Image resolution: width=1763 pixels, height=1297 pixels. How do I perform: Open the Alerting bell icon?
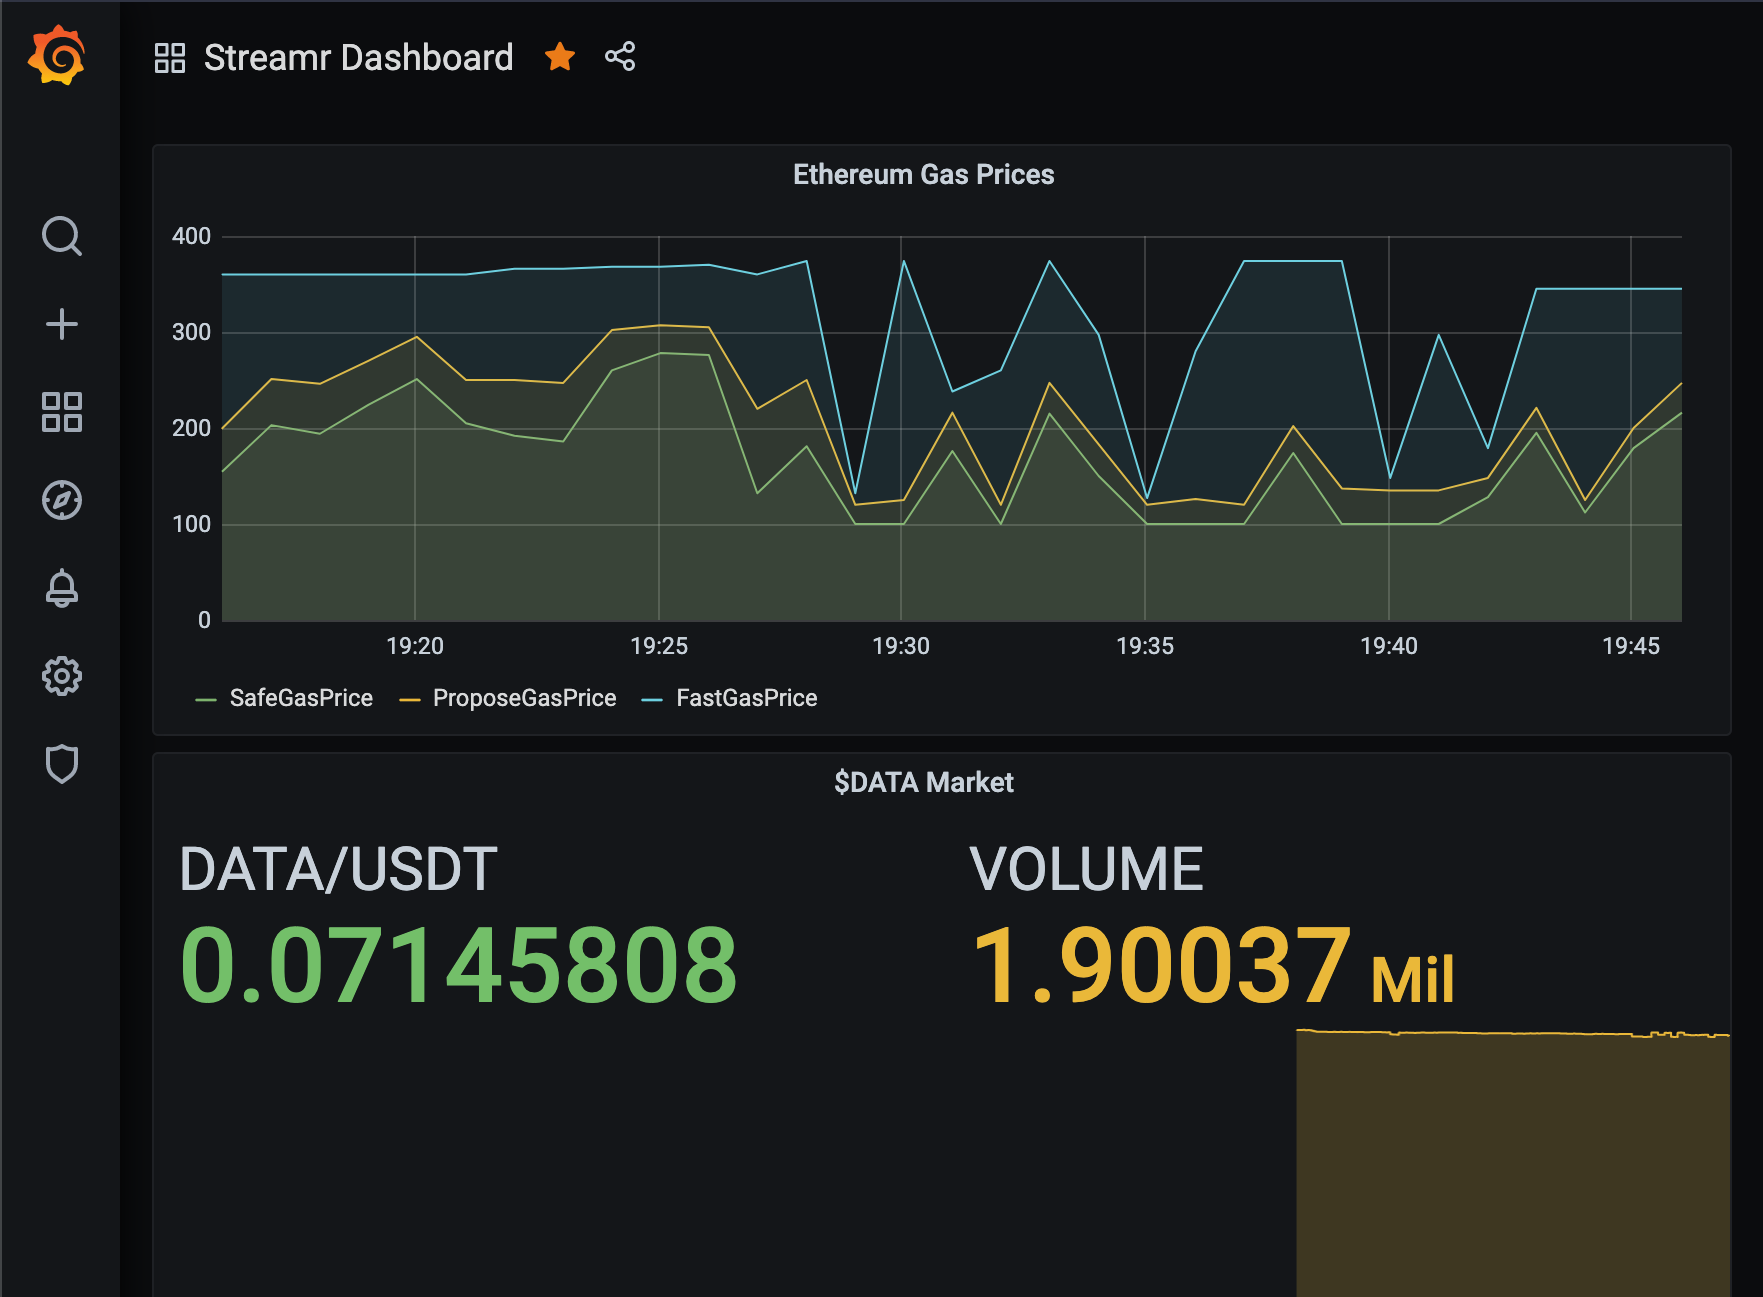pos(61,588)
